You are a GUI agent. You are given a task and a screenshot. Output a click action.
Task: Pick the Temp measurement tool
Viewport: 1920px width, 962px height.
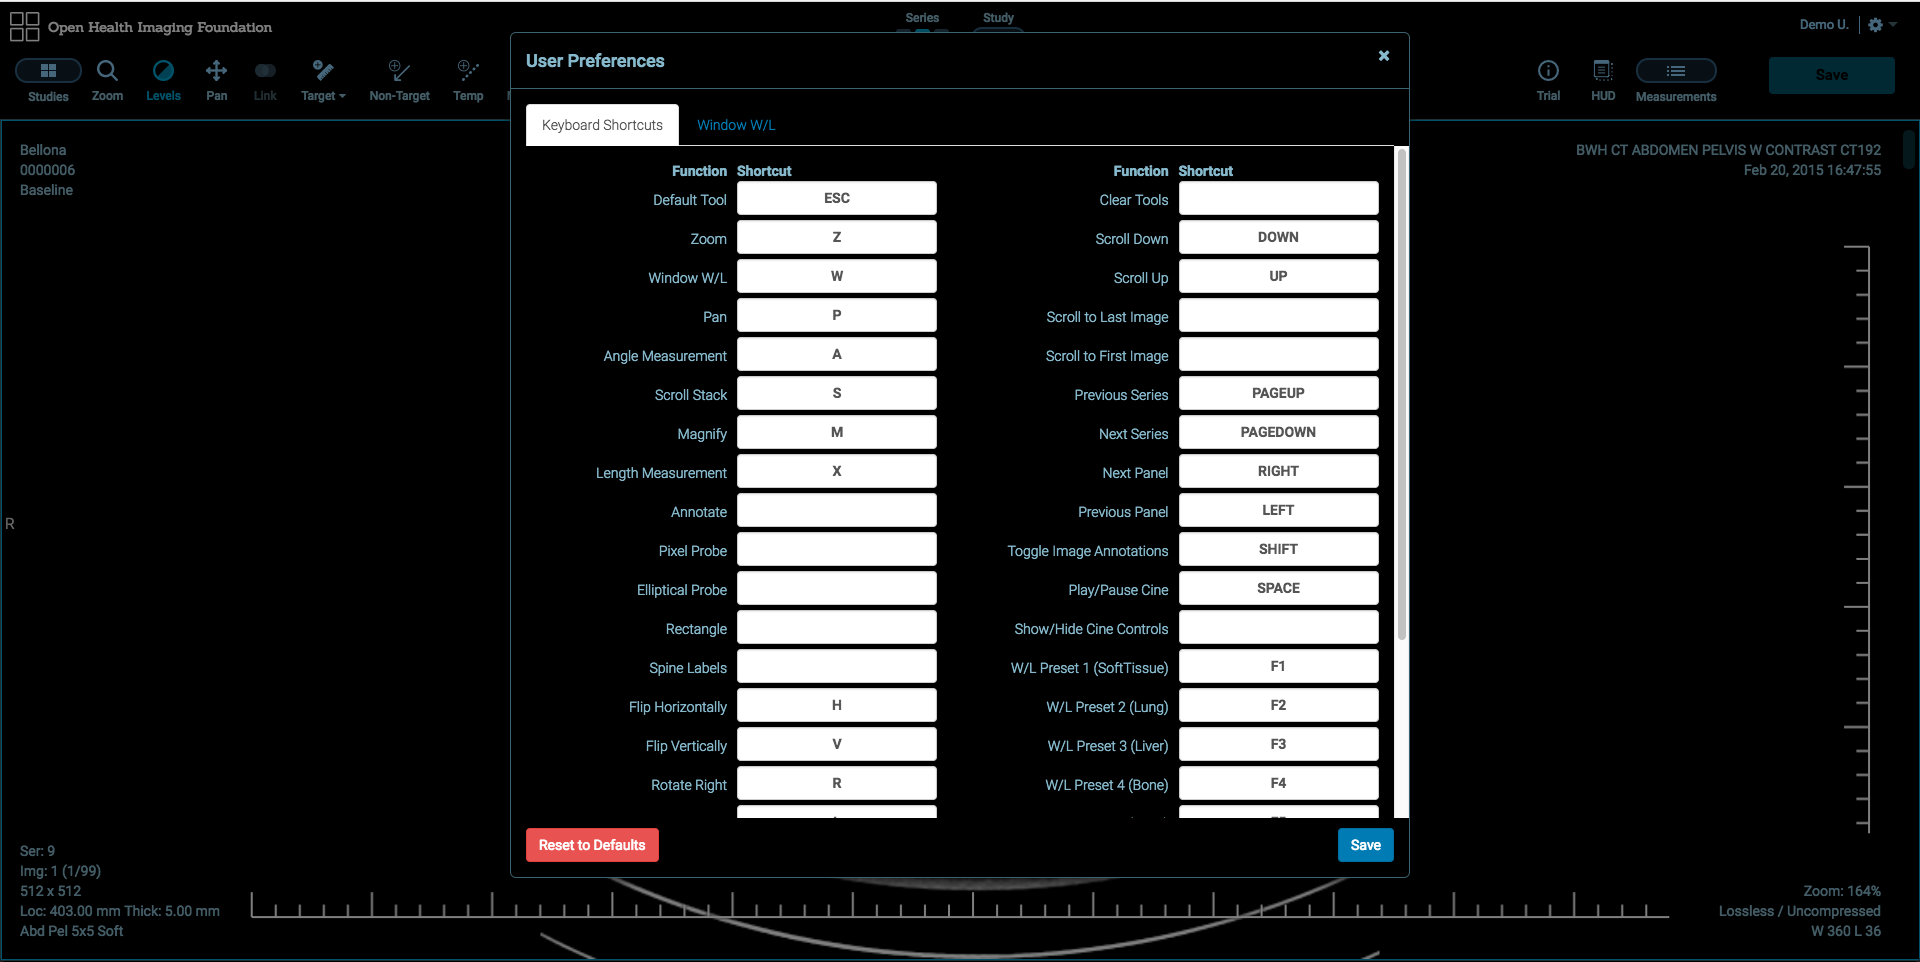(467, 71)
